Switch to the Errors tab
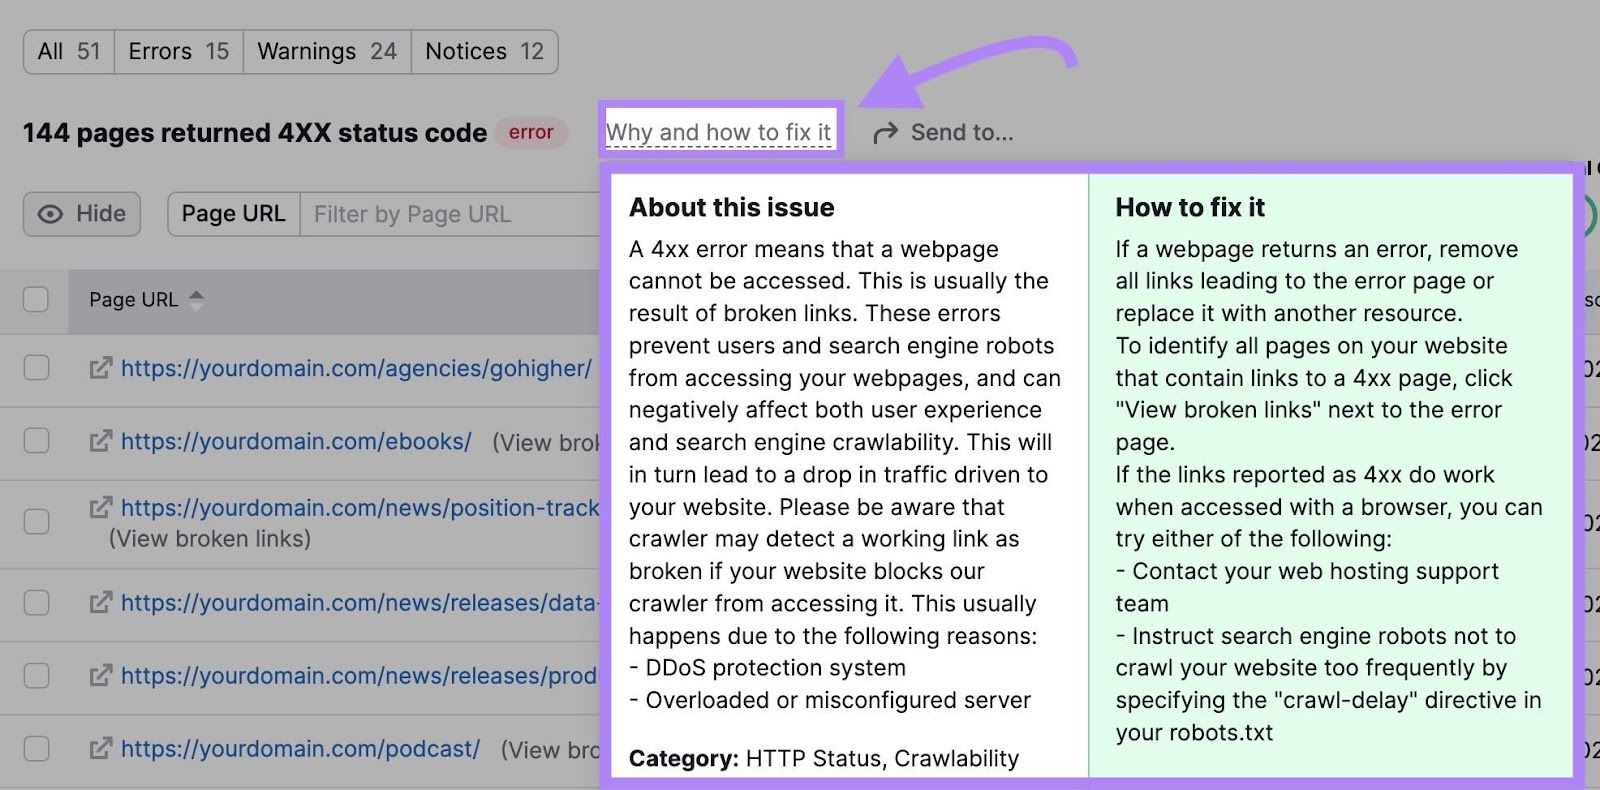Viewport: 1600px width, 790px height. click(178, 52)
